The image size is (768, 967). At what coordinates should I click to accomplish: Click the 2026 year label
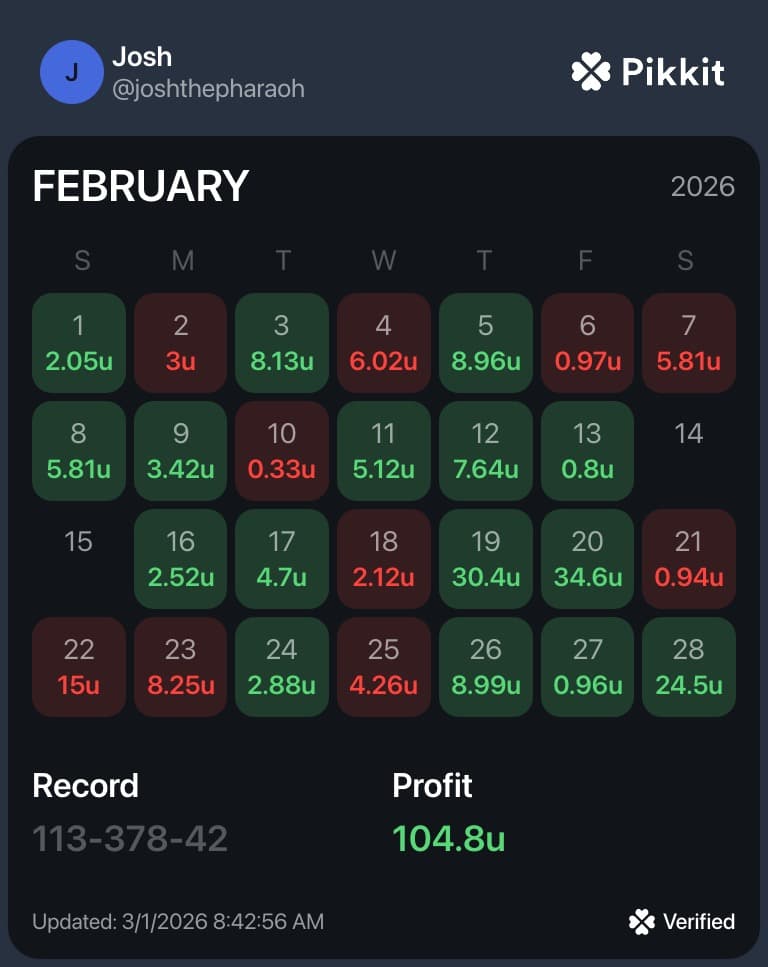pyautogui.click(x=703, y=187)
